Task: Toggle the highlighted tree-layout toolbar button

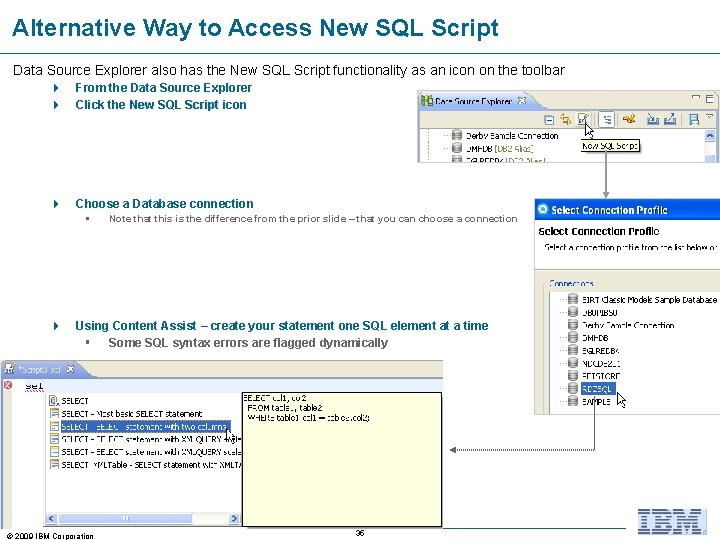Action: [x=607, y=120]
